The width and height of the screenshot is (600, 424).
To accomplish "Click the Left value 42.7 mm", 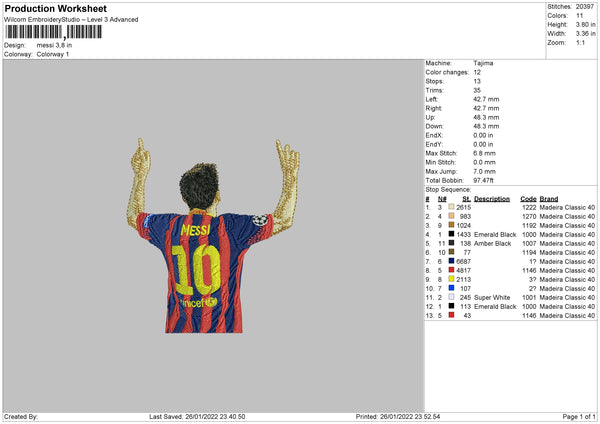I will click(x=486, y=99).
